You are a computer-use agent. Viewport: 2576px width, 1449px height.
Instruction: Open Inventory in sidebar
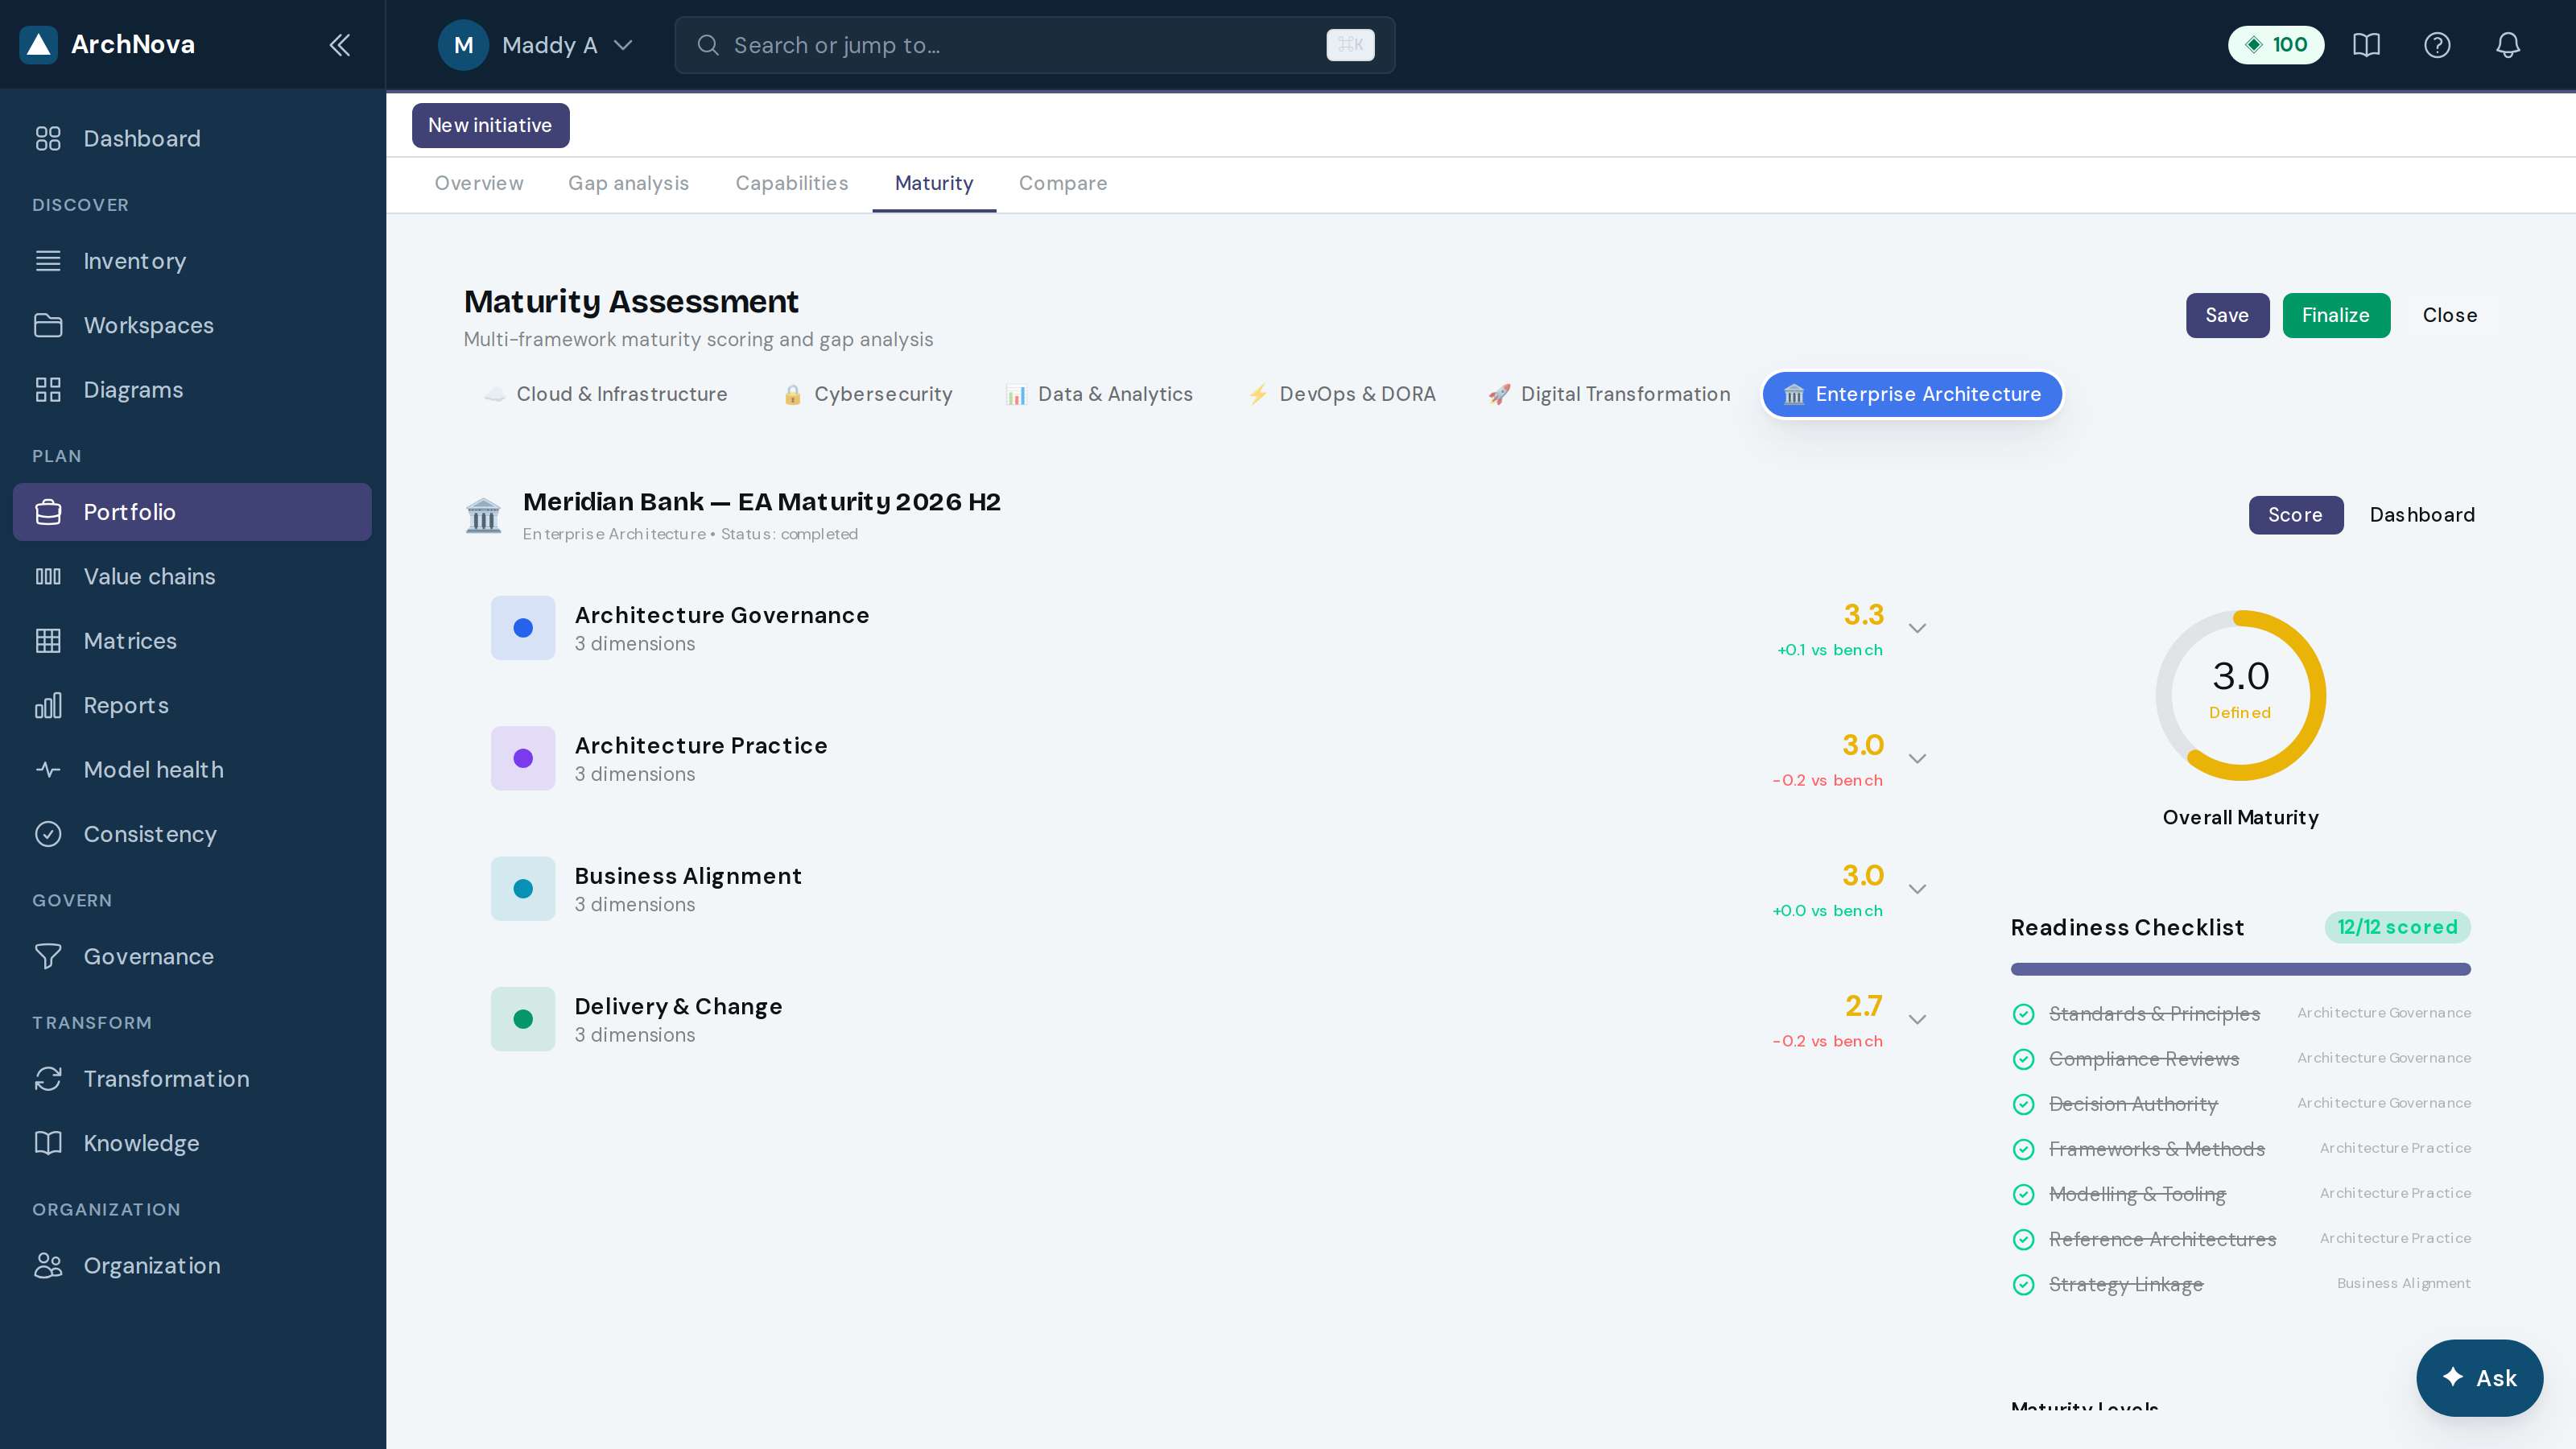point(192,261)
